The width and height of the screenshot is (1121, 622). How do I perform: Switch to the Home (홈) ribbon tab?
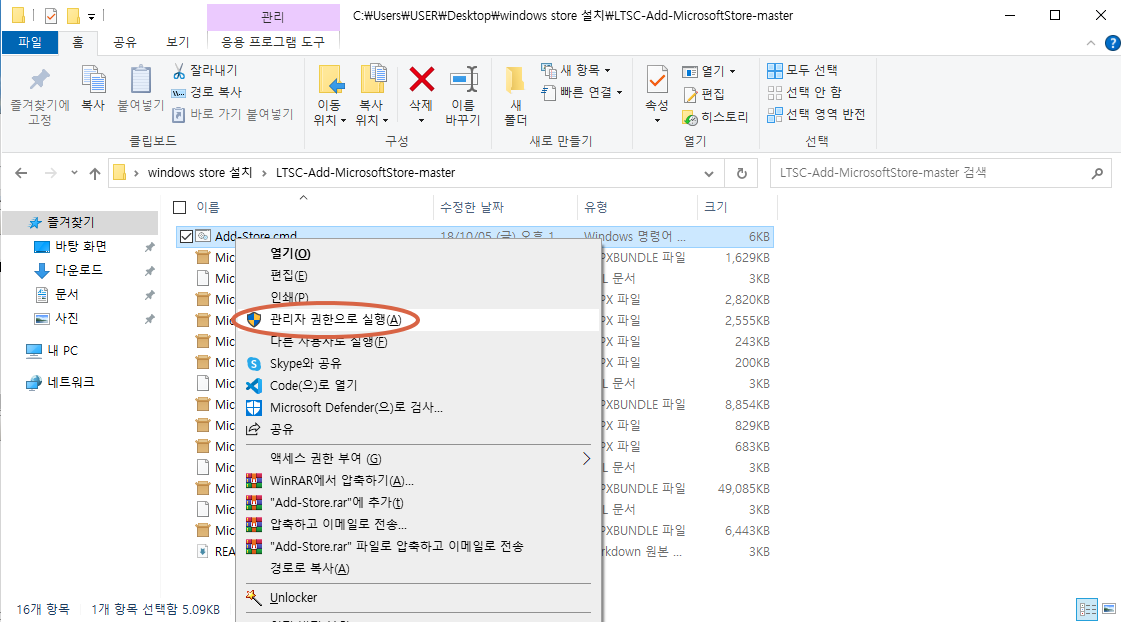tap(78, 42)
